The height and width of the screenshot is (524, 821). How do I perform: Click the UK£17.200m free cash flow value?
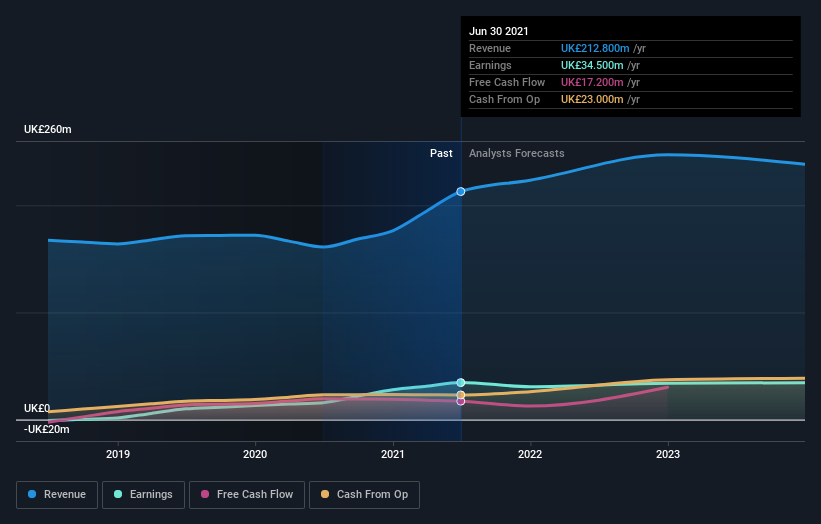(x=592, y=82)
